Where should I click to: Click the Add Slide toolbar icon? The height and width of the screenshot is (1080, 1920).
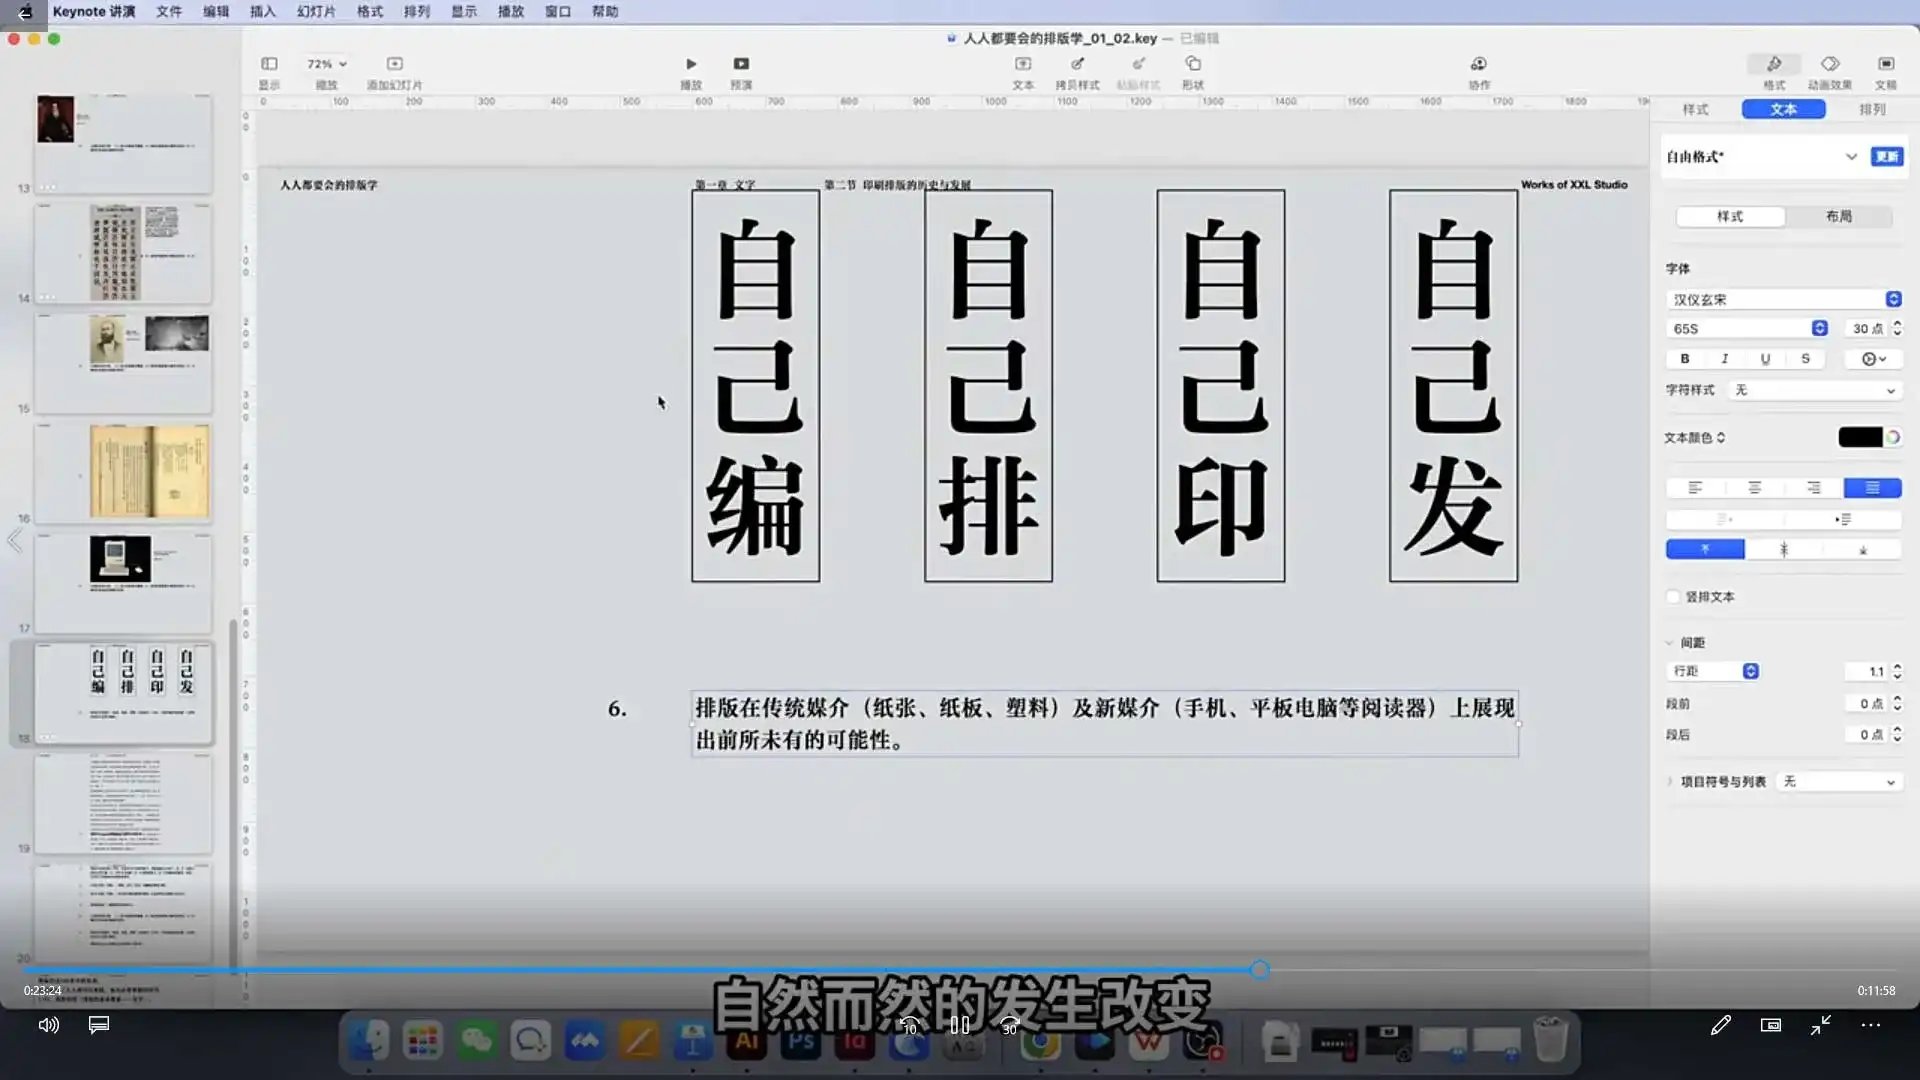pos(394,64)
